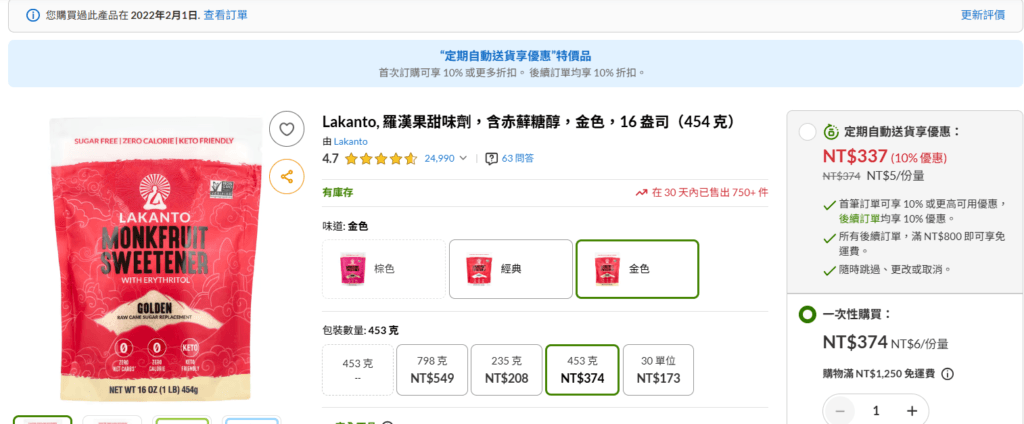Select the 798 克 package size
The height and width of the screenshot is (424, 1024).
tap(432, 370)
